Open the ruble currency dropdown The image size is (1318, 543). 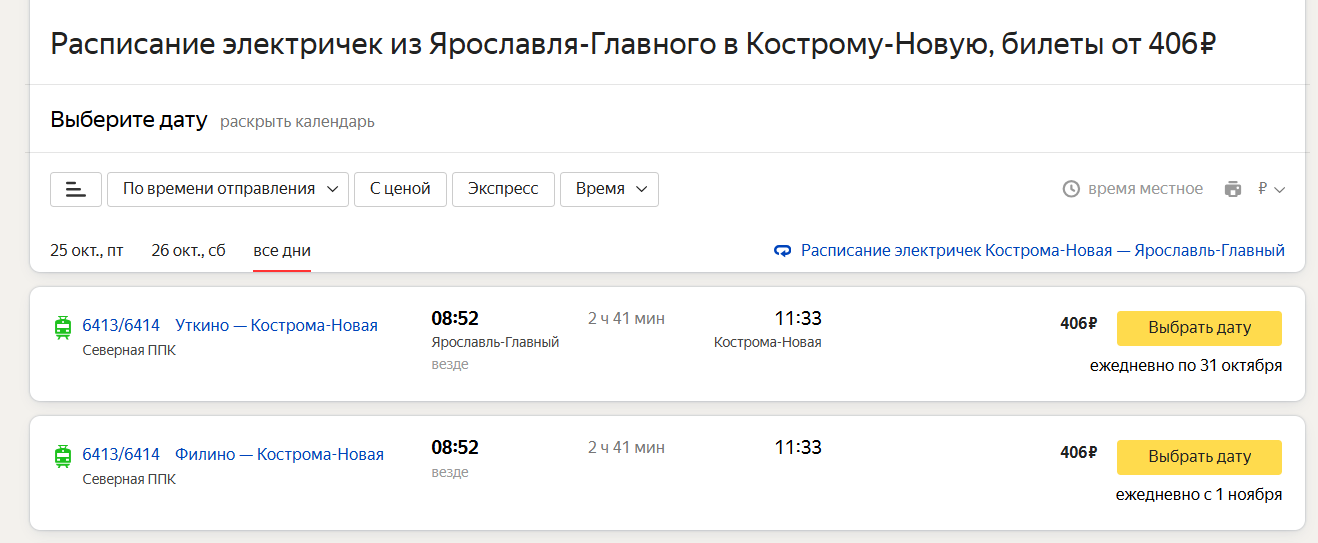[x=1271, y=189]
